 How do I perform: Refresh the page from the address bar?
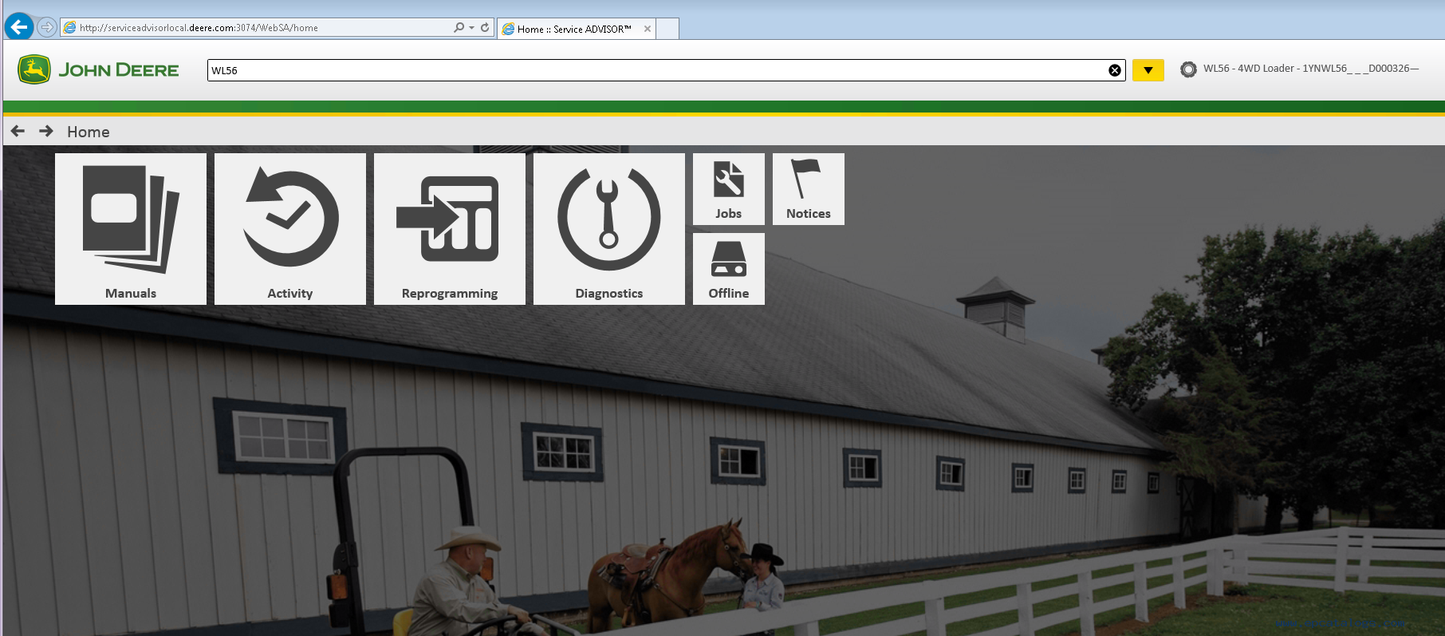(485, 28)
